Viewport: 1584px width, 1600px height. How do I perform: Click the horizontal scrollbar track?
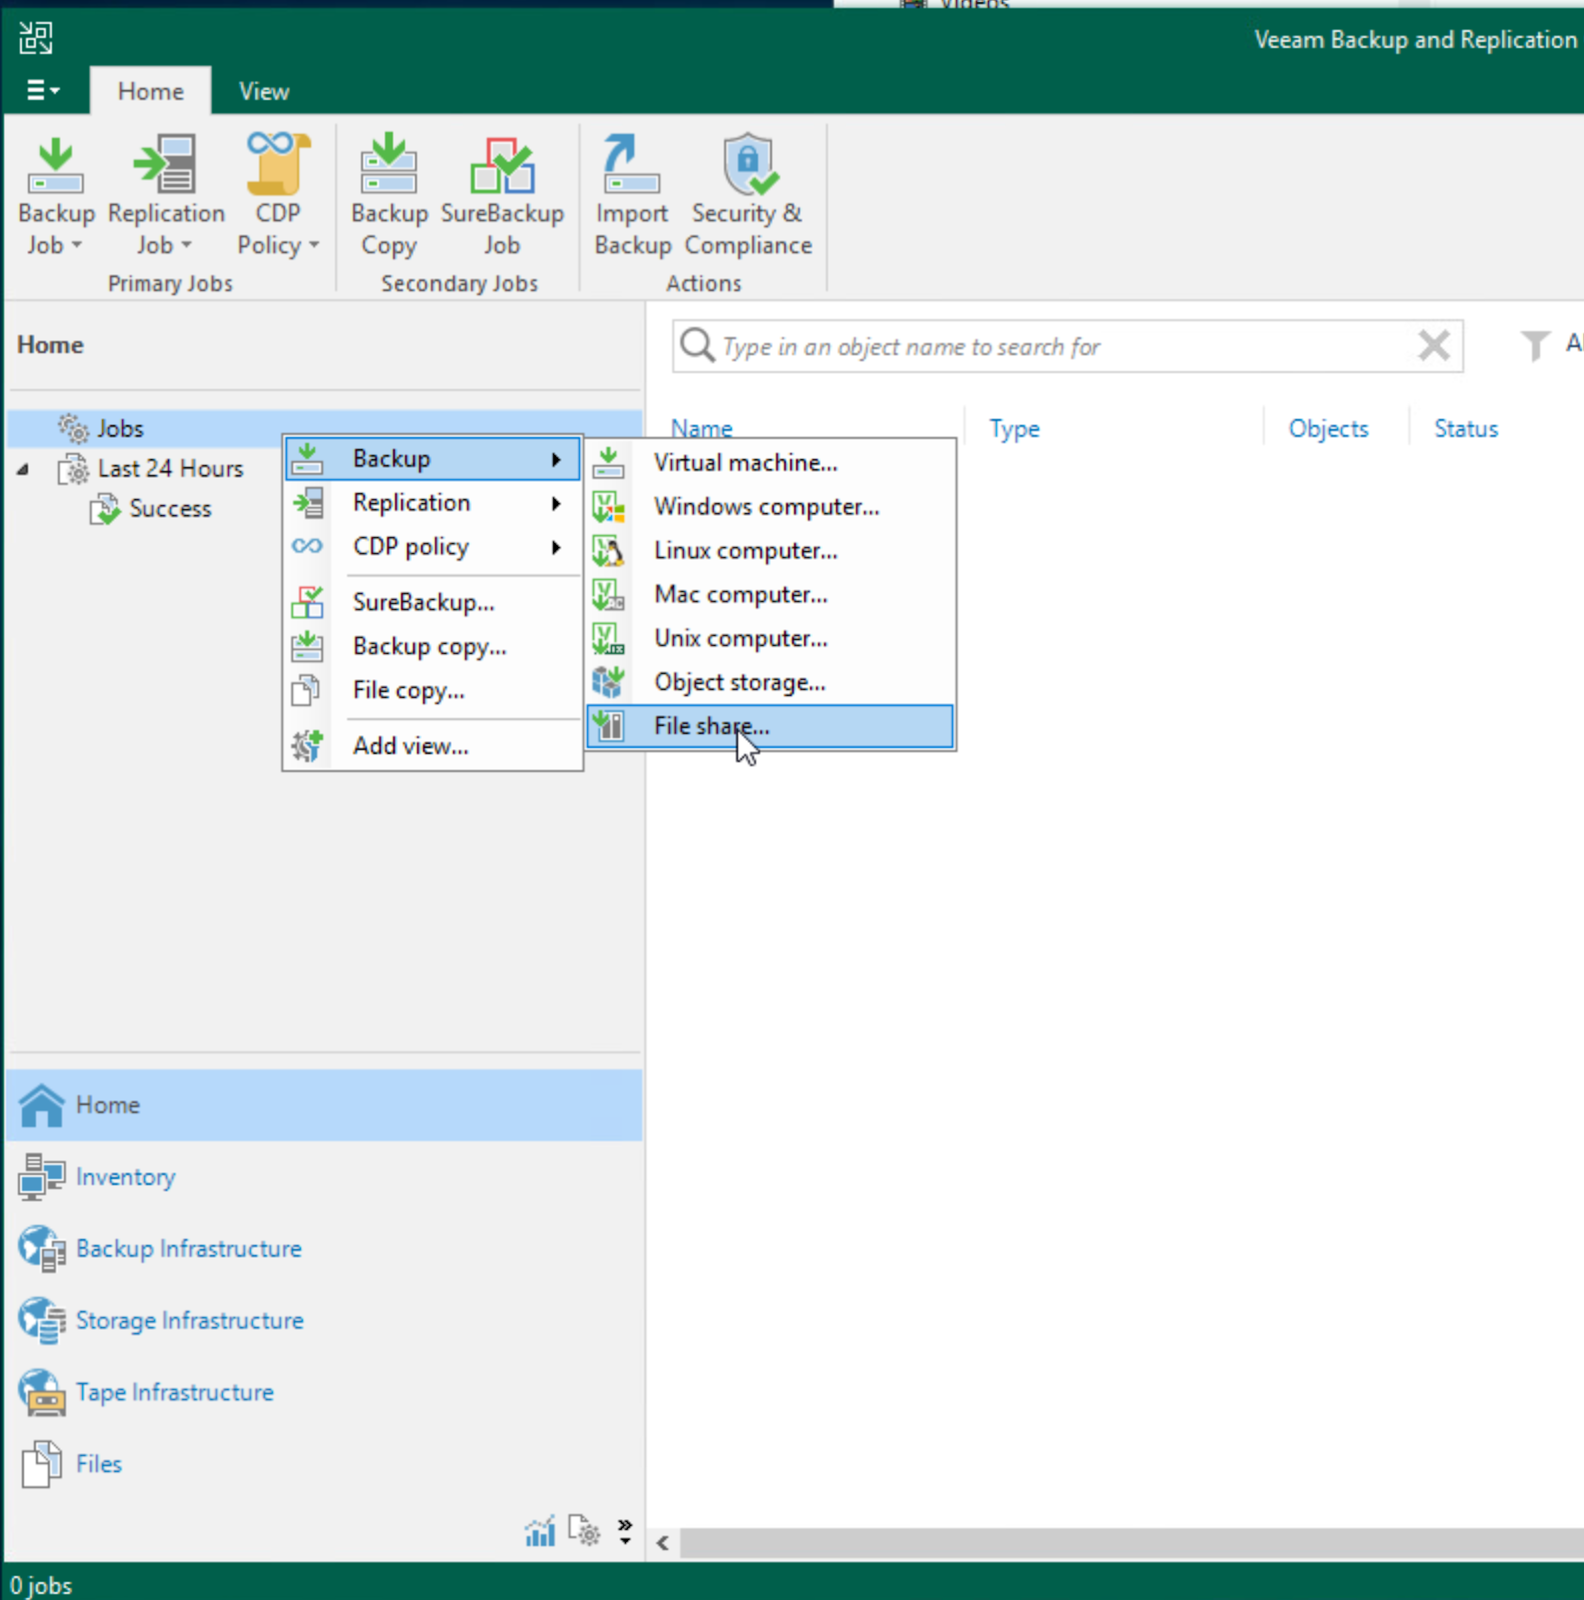pyautogui.click(x=1132, y=1543)
